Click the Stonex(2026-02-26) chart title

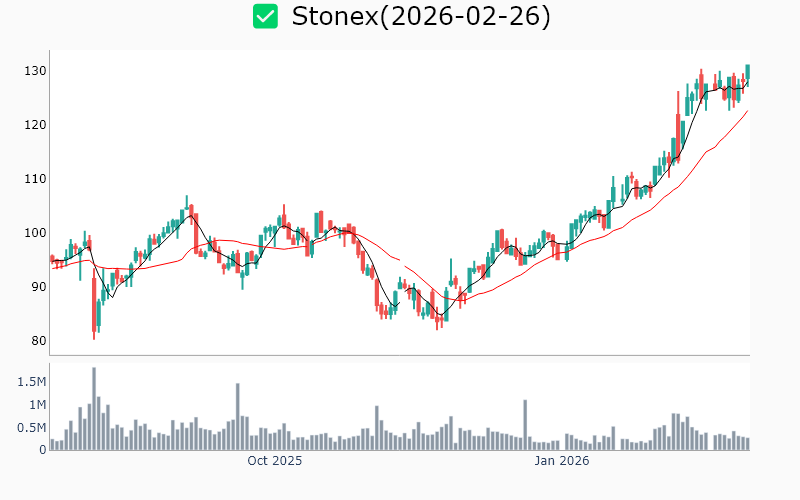click(x=420, y=16)
